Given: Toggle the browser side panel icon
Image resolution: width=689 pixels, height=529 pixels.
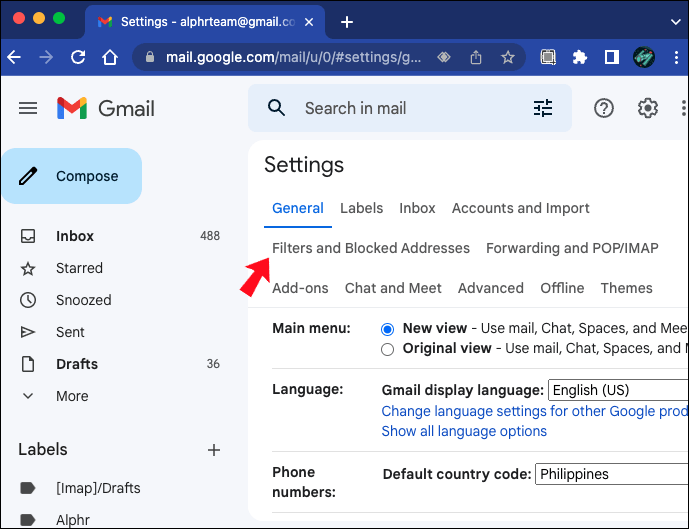Looking at the screenshot, I should coord(612,57).
